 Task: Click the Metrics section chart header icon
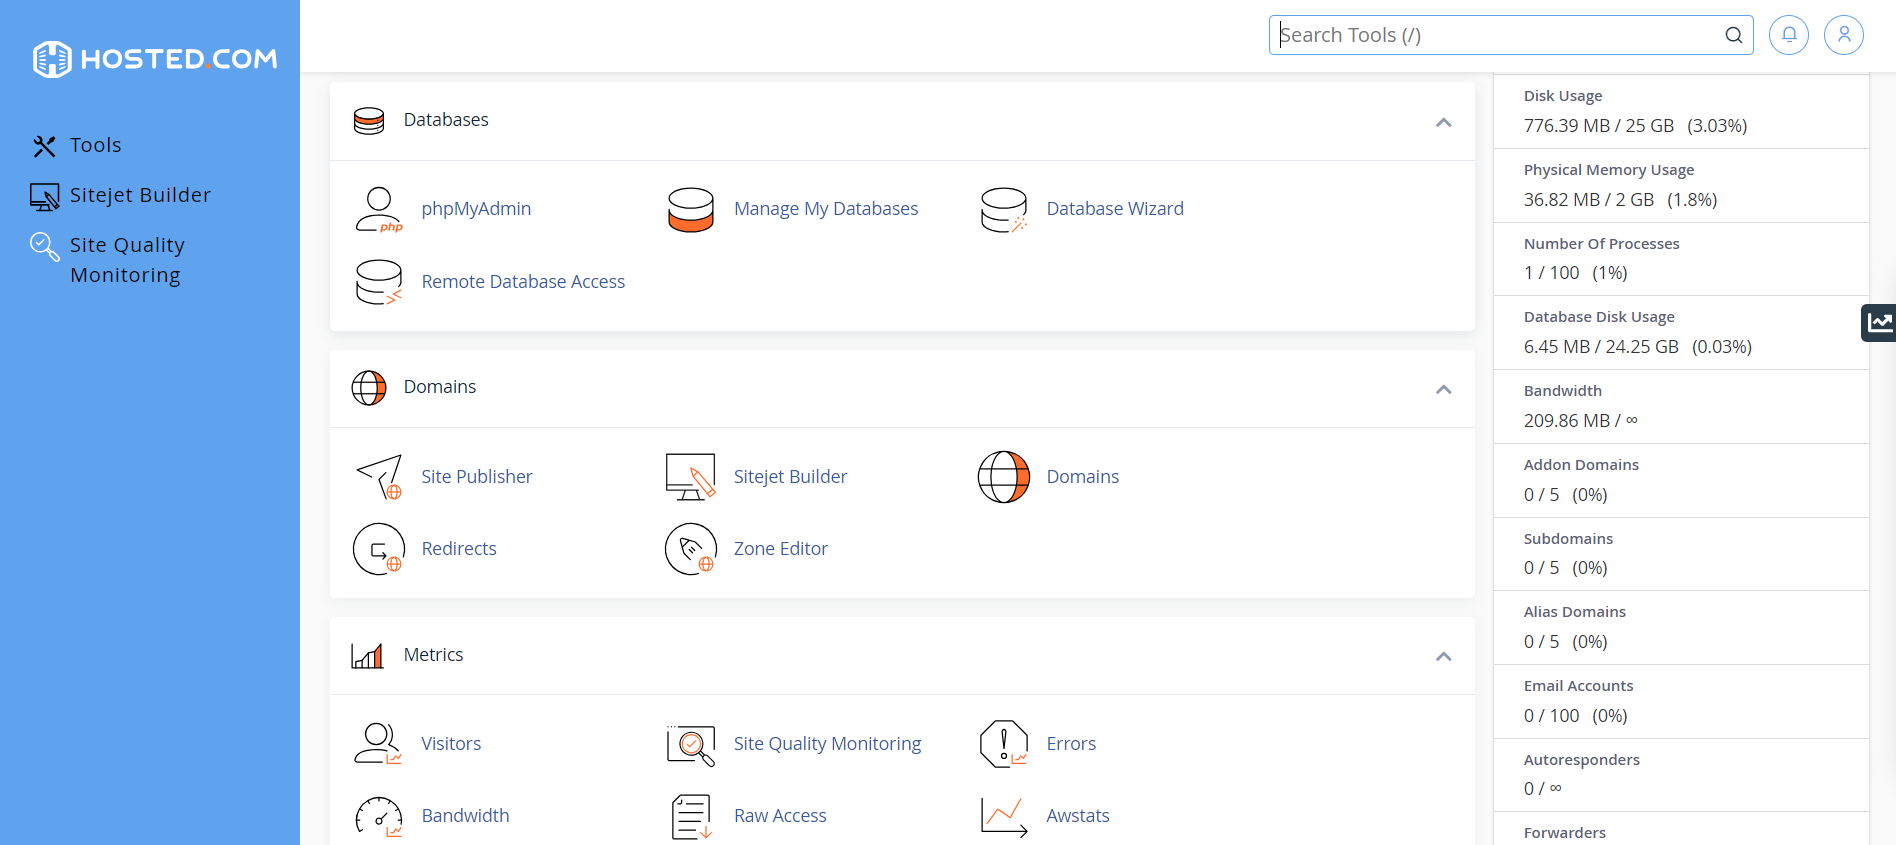click(368, 656)
